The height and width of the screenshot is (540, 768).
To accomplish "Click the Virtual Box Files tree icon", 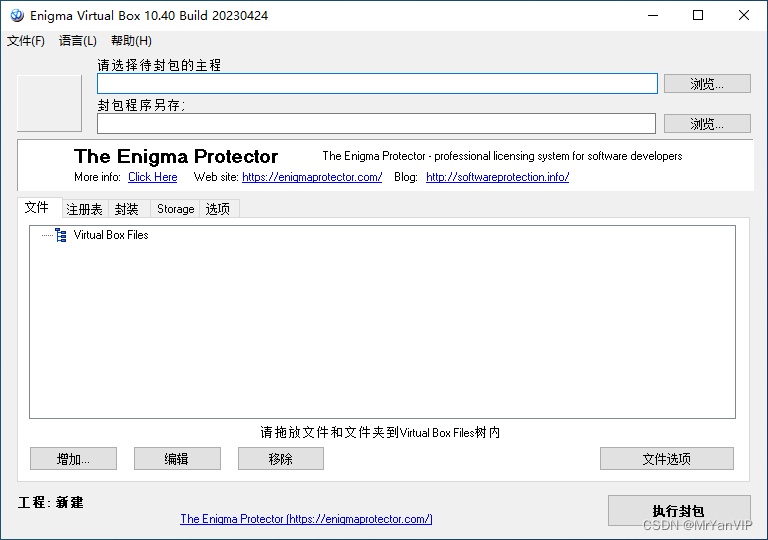I will pos(61,235).
